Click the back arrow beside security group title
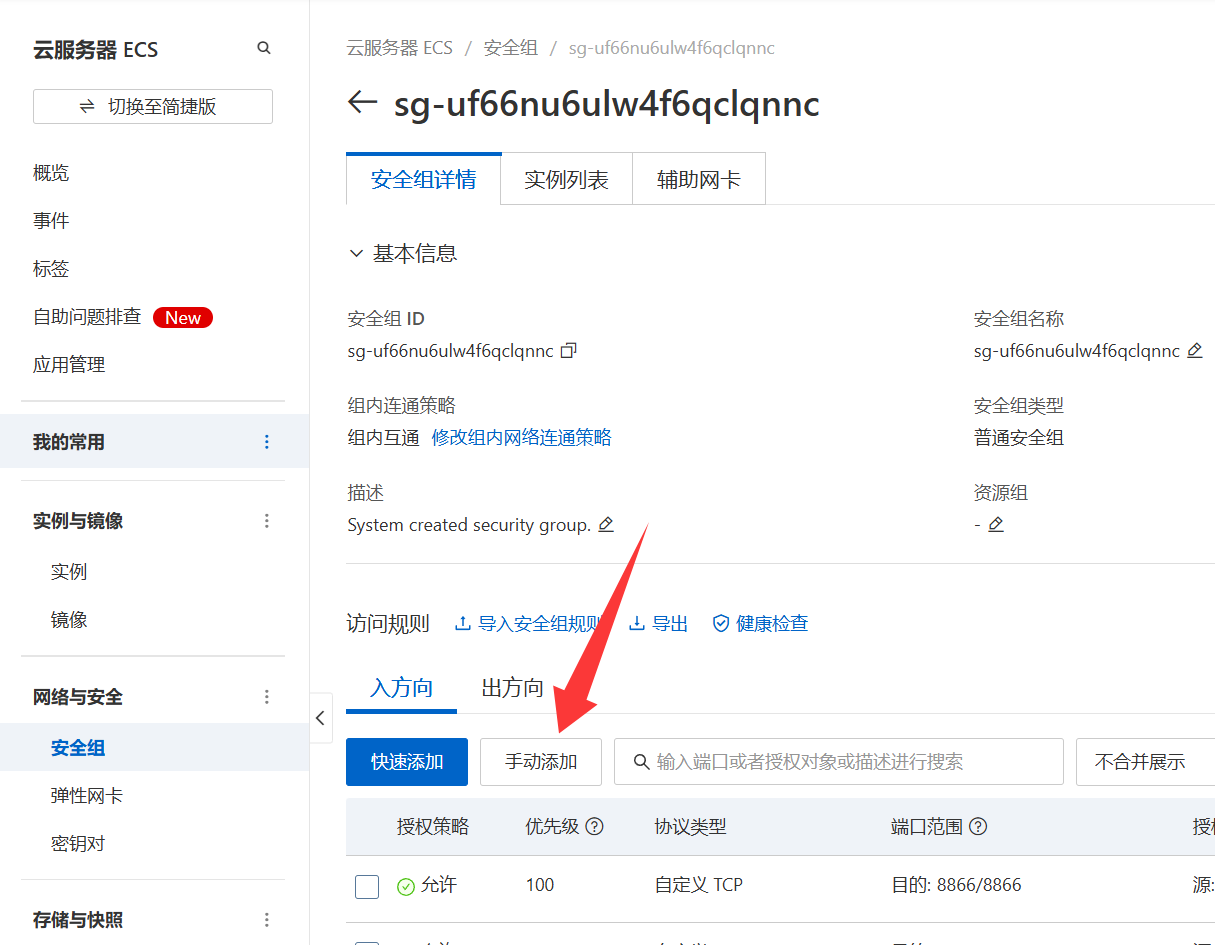 pyautogui.click(x=362, y=103)
